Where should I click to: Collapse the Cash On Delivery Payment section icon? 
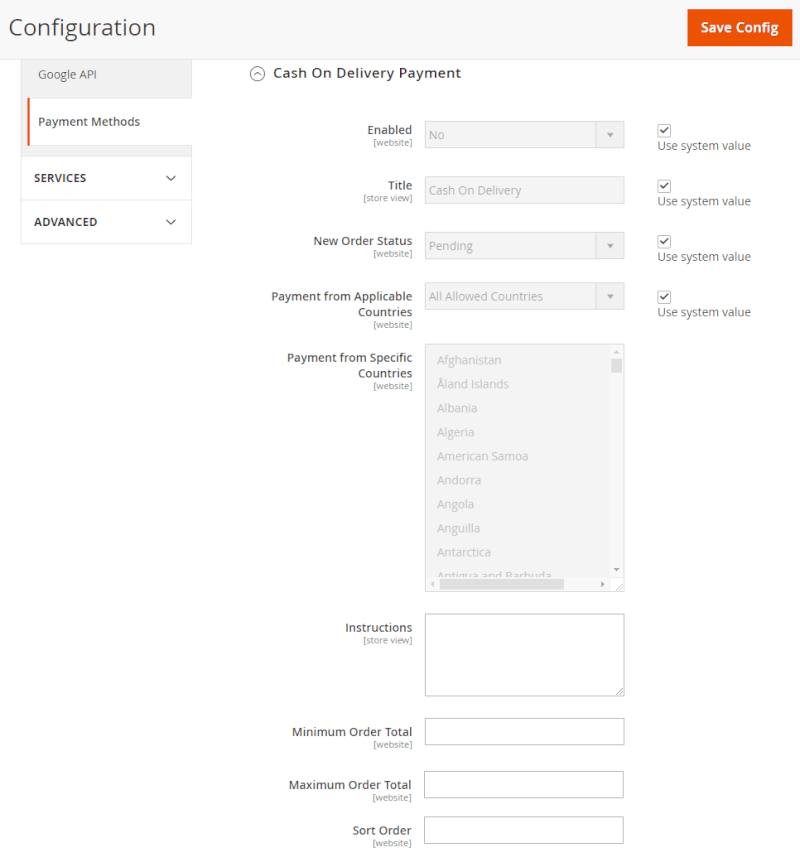pos(257,73)
